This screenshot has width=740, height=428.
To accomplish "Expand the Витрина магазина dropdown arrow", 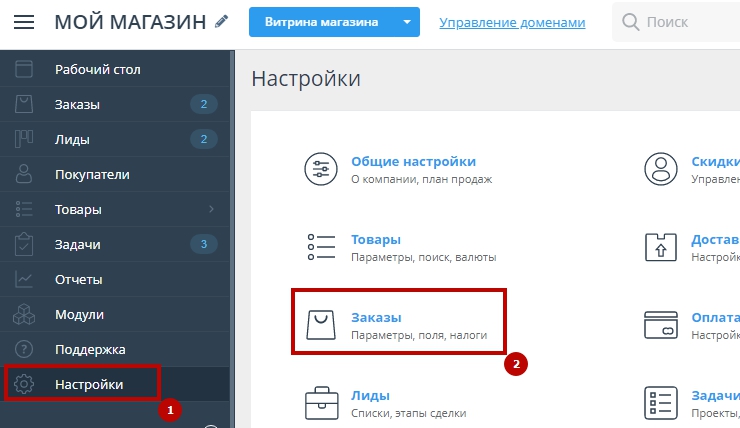I will [x=407, y=22].
